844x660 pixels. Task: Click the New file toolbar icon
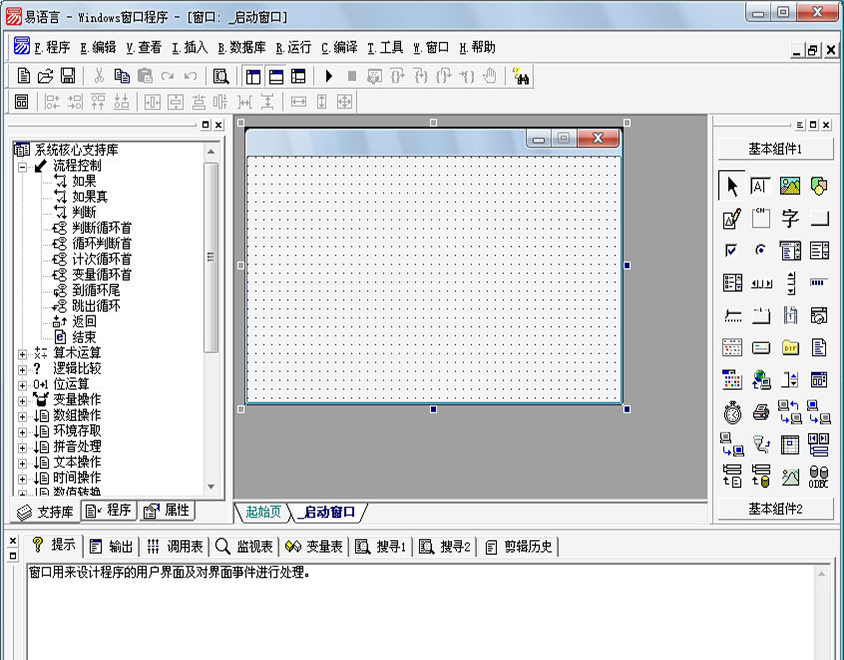[x=23, y=76]
